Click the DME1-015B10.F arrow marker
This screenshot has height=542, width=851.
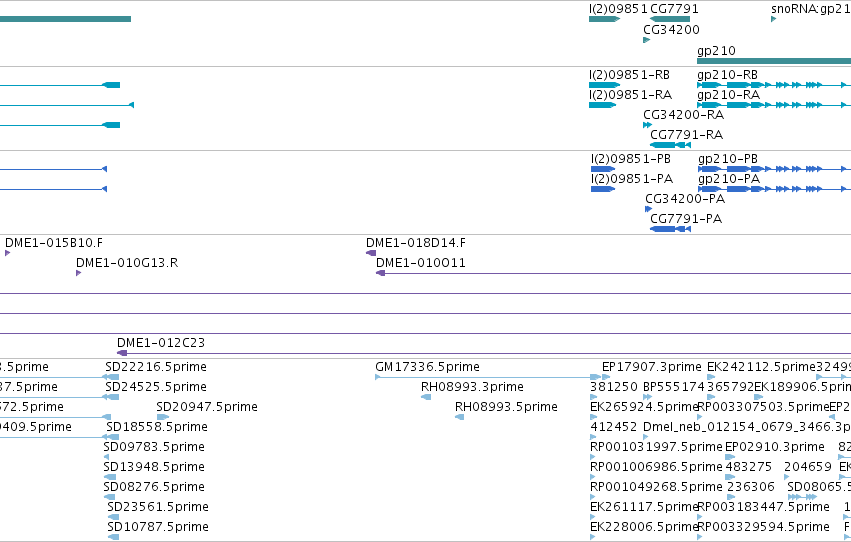(8, 253)
